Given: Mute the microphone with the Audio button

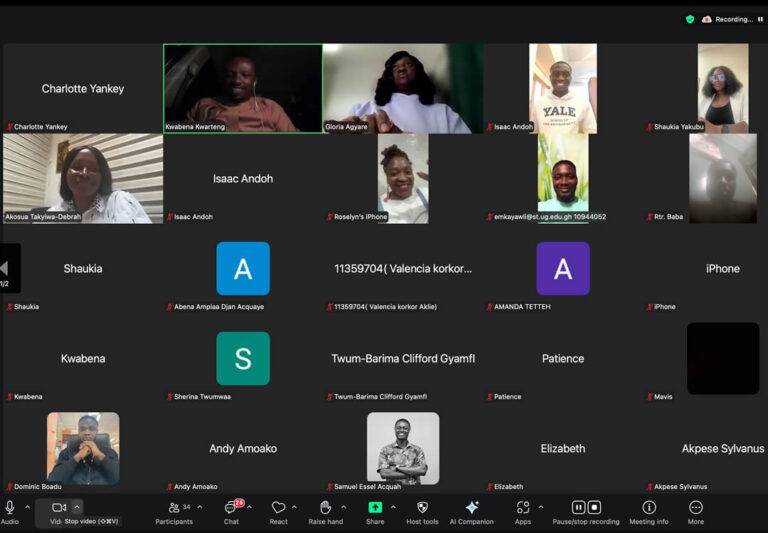Looking at the screenshot, I should pyautogui.click(x=10, y=508).
